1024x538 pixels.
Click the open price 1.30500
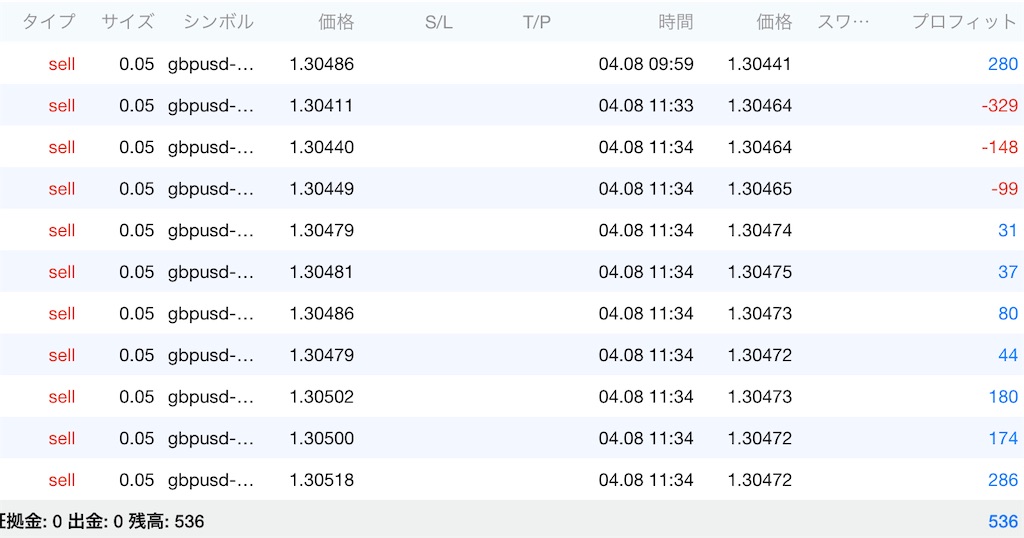[x=321, y=439]
